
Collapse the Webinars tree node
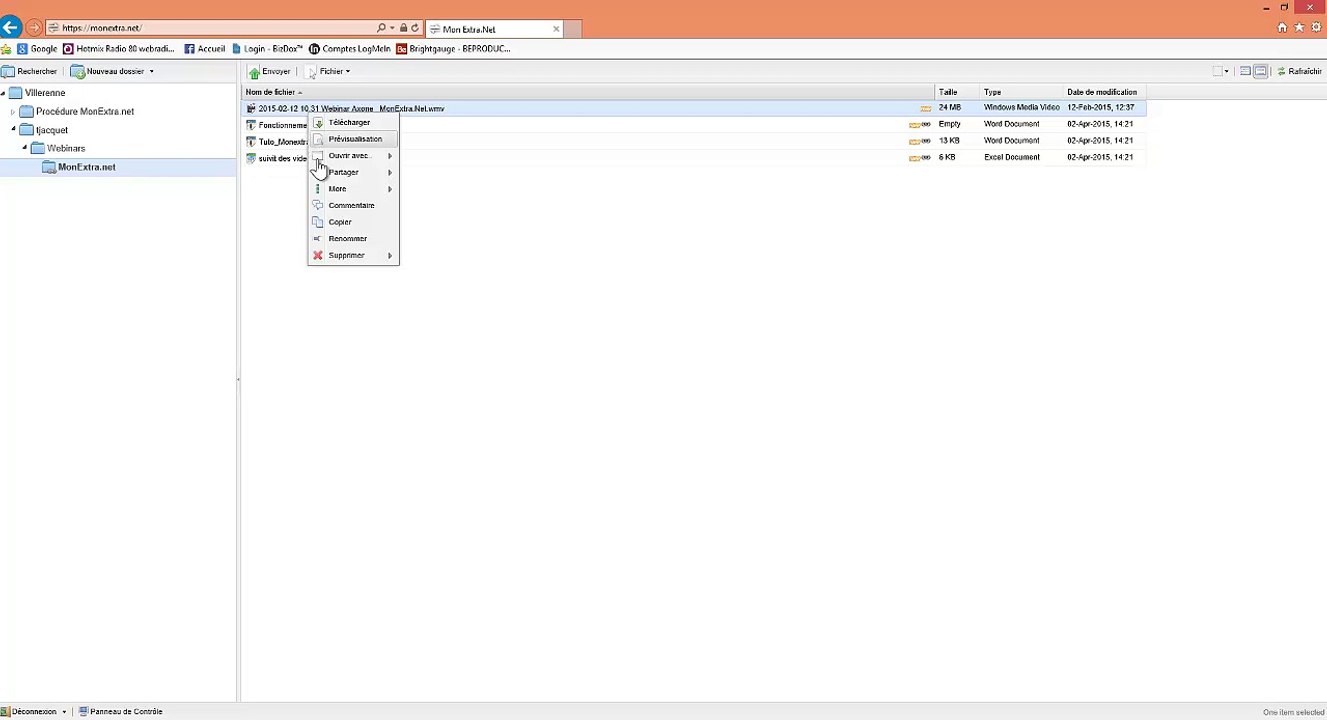coord(25,148)
